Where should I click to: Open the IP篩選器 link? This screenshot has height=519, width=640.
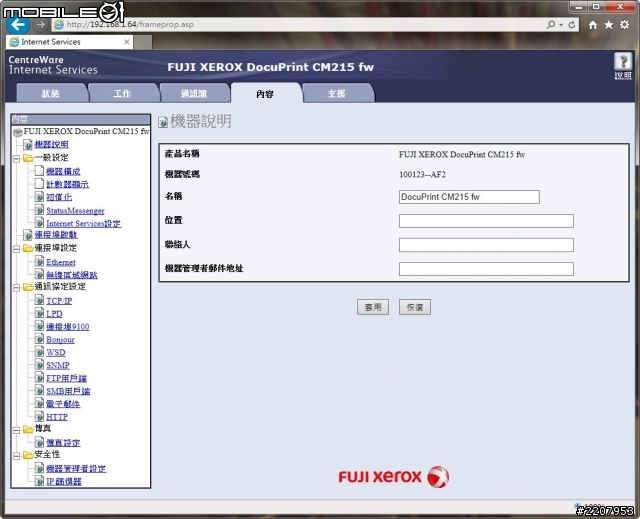pyautogui.click(x=64, y=481)
